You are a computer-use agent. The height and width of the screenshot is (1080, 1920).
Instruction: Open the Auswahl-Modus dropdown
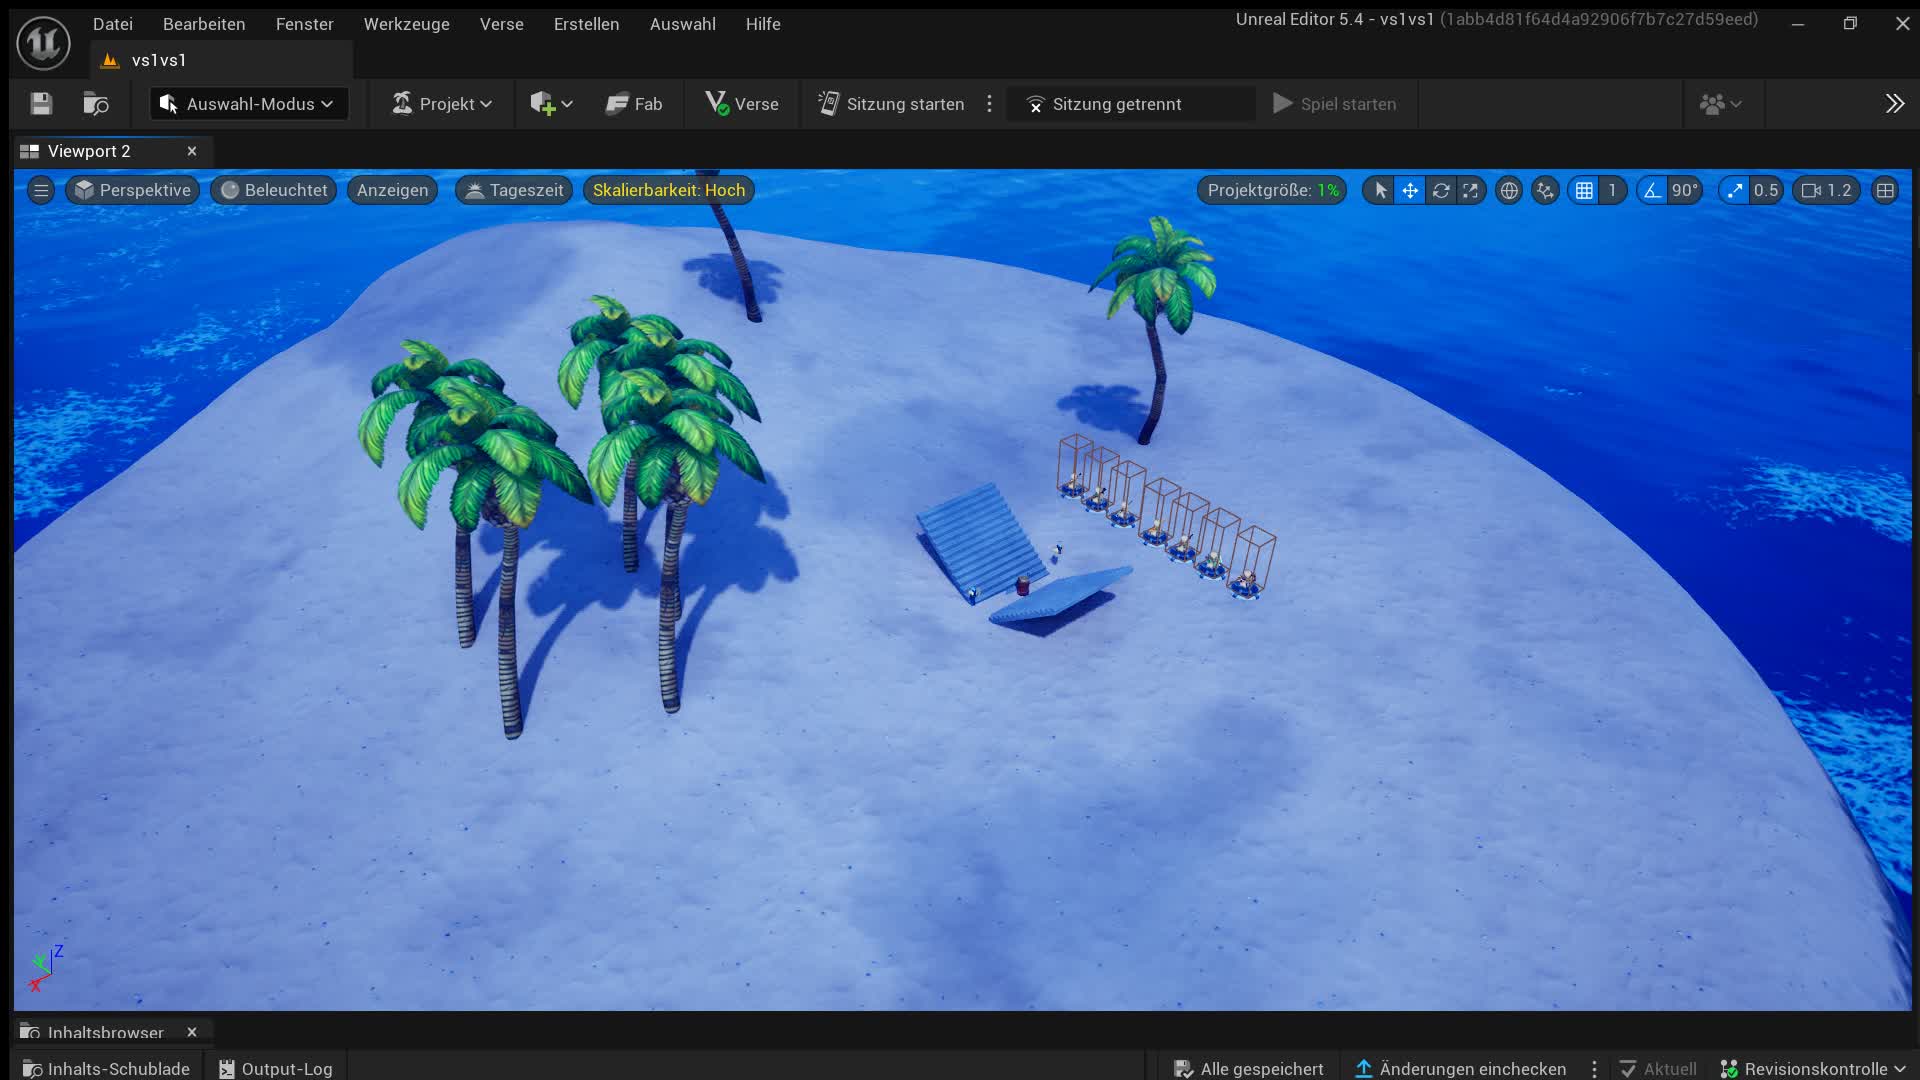(x=249, y=104)
